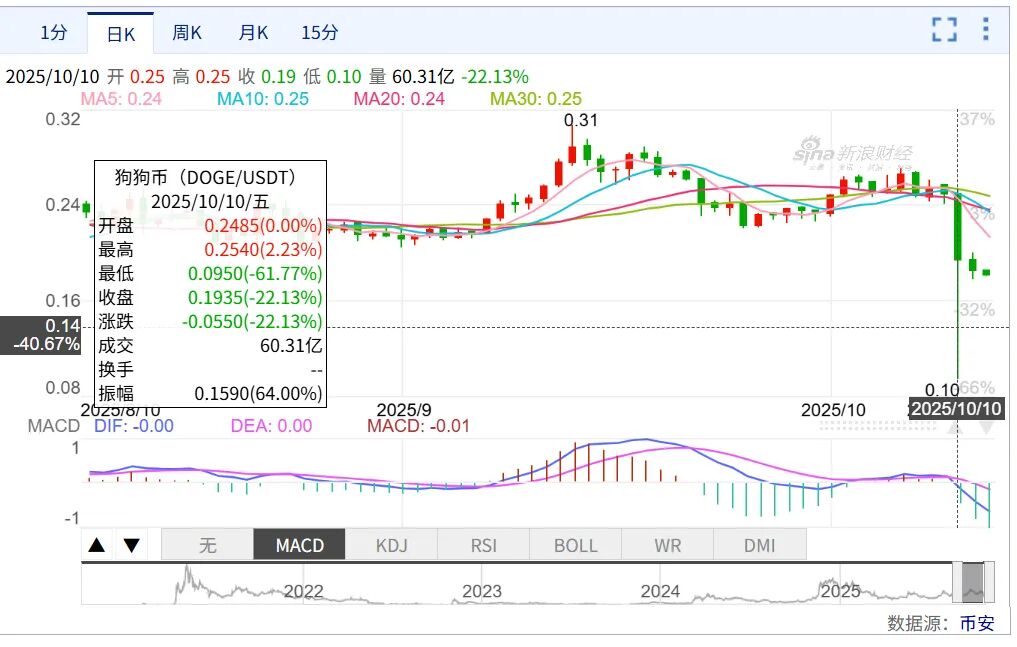Switch to 15分 interval tab

pyautogui.click(x=320, y=33)
